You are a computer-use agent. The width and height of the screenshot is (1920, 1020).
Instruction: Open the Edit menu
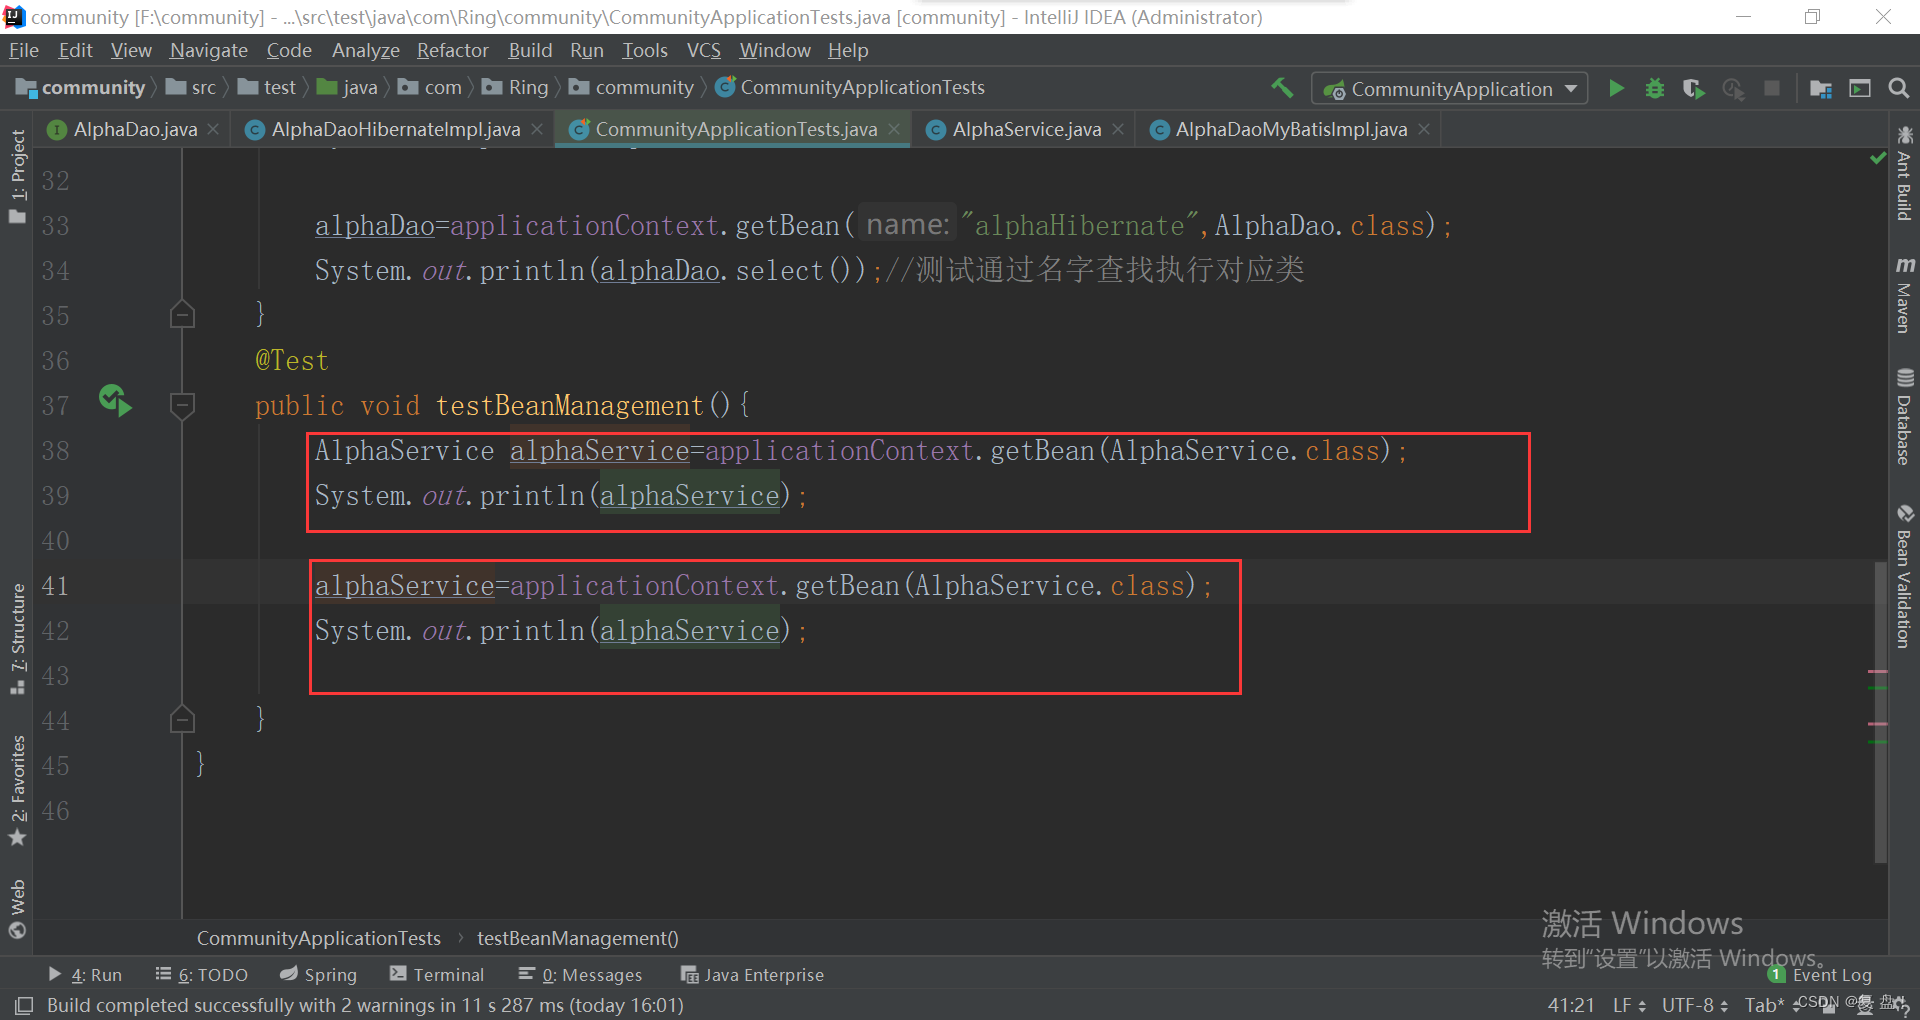[75, 50]
